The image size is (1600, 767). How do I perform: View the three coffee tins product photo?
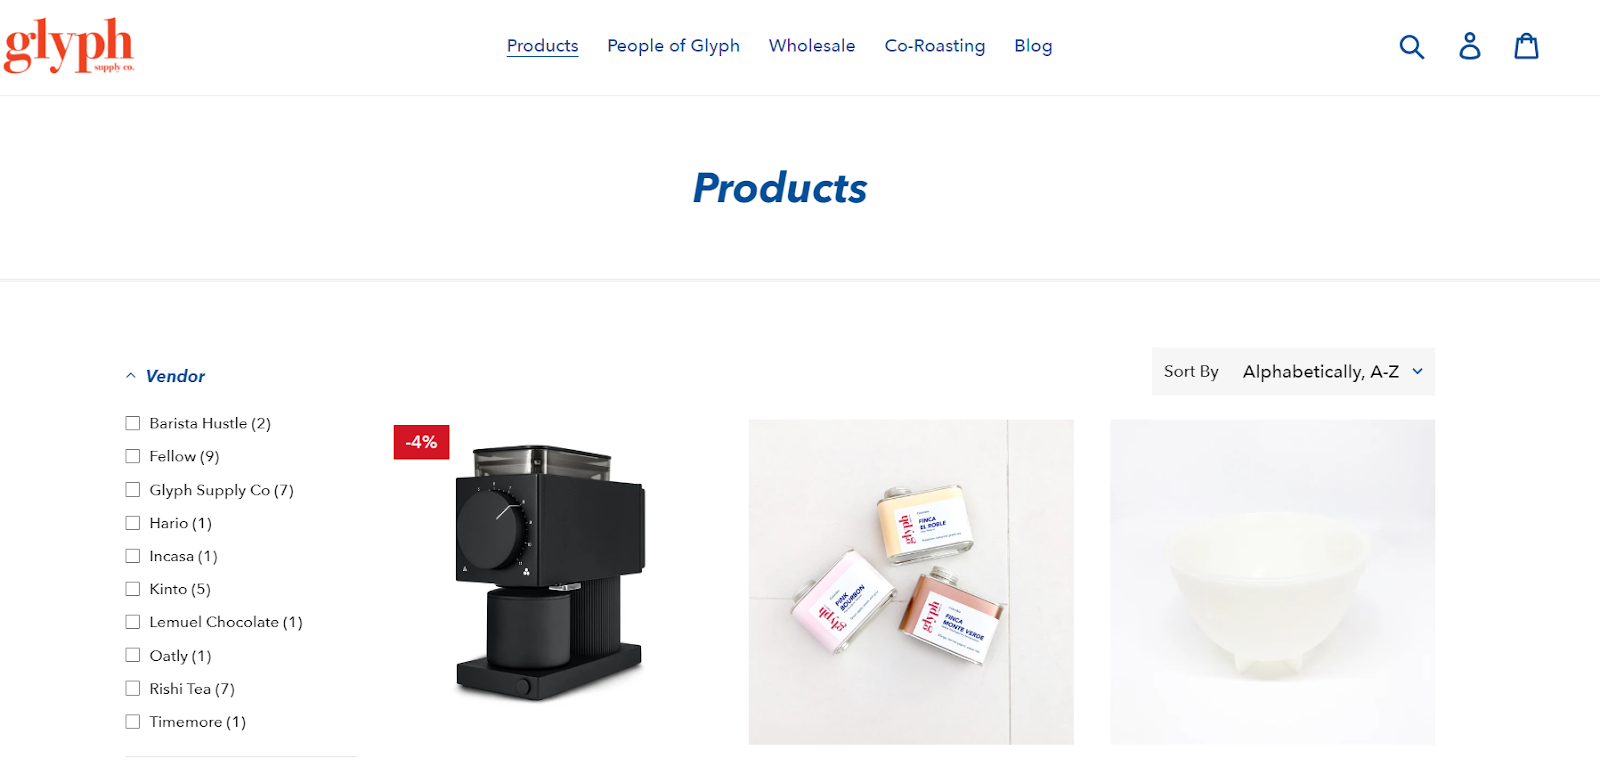tap(911, 582)
